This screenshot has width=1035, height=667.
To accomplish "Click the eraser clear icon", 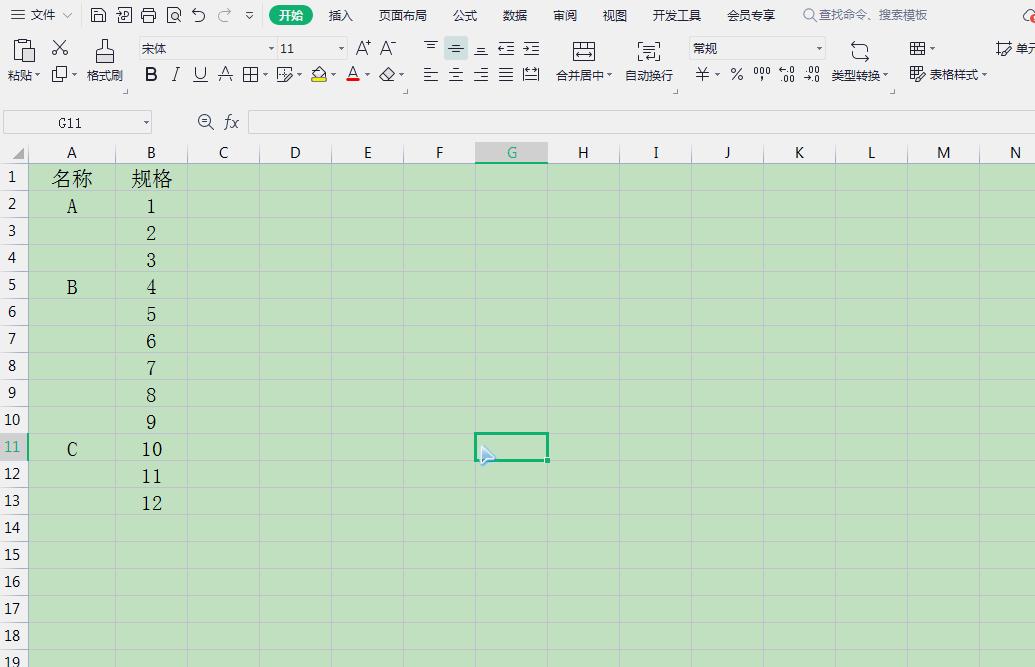I will pyautogui.click(x=387, y=75).
